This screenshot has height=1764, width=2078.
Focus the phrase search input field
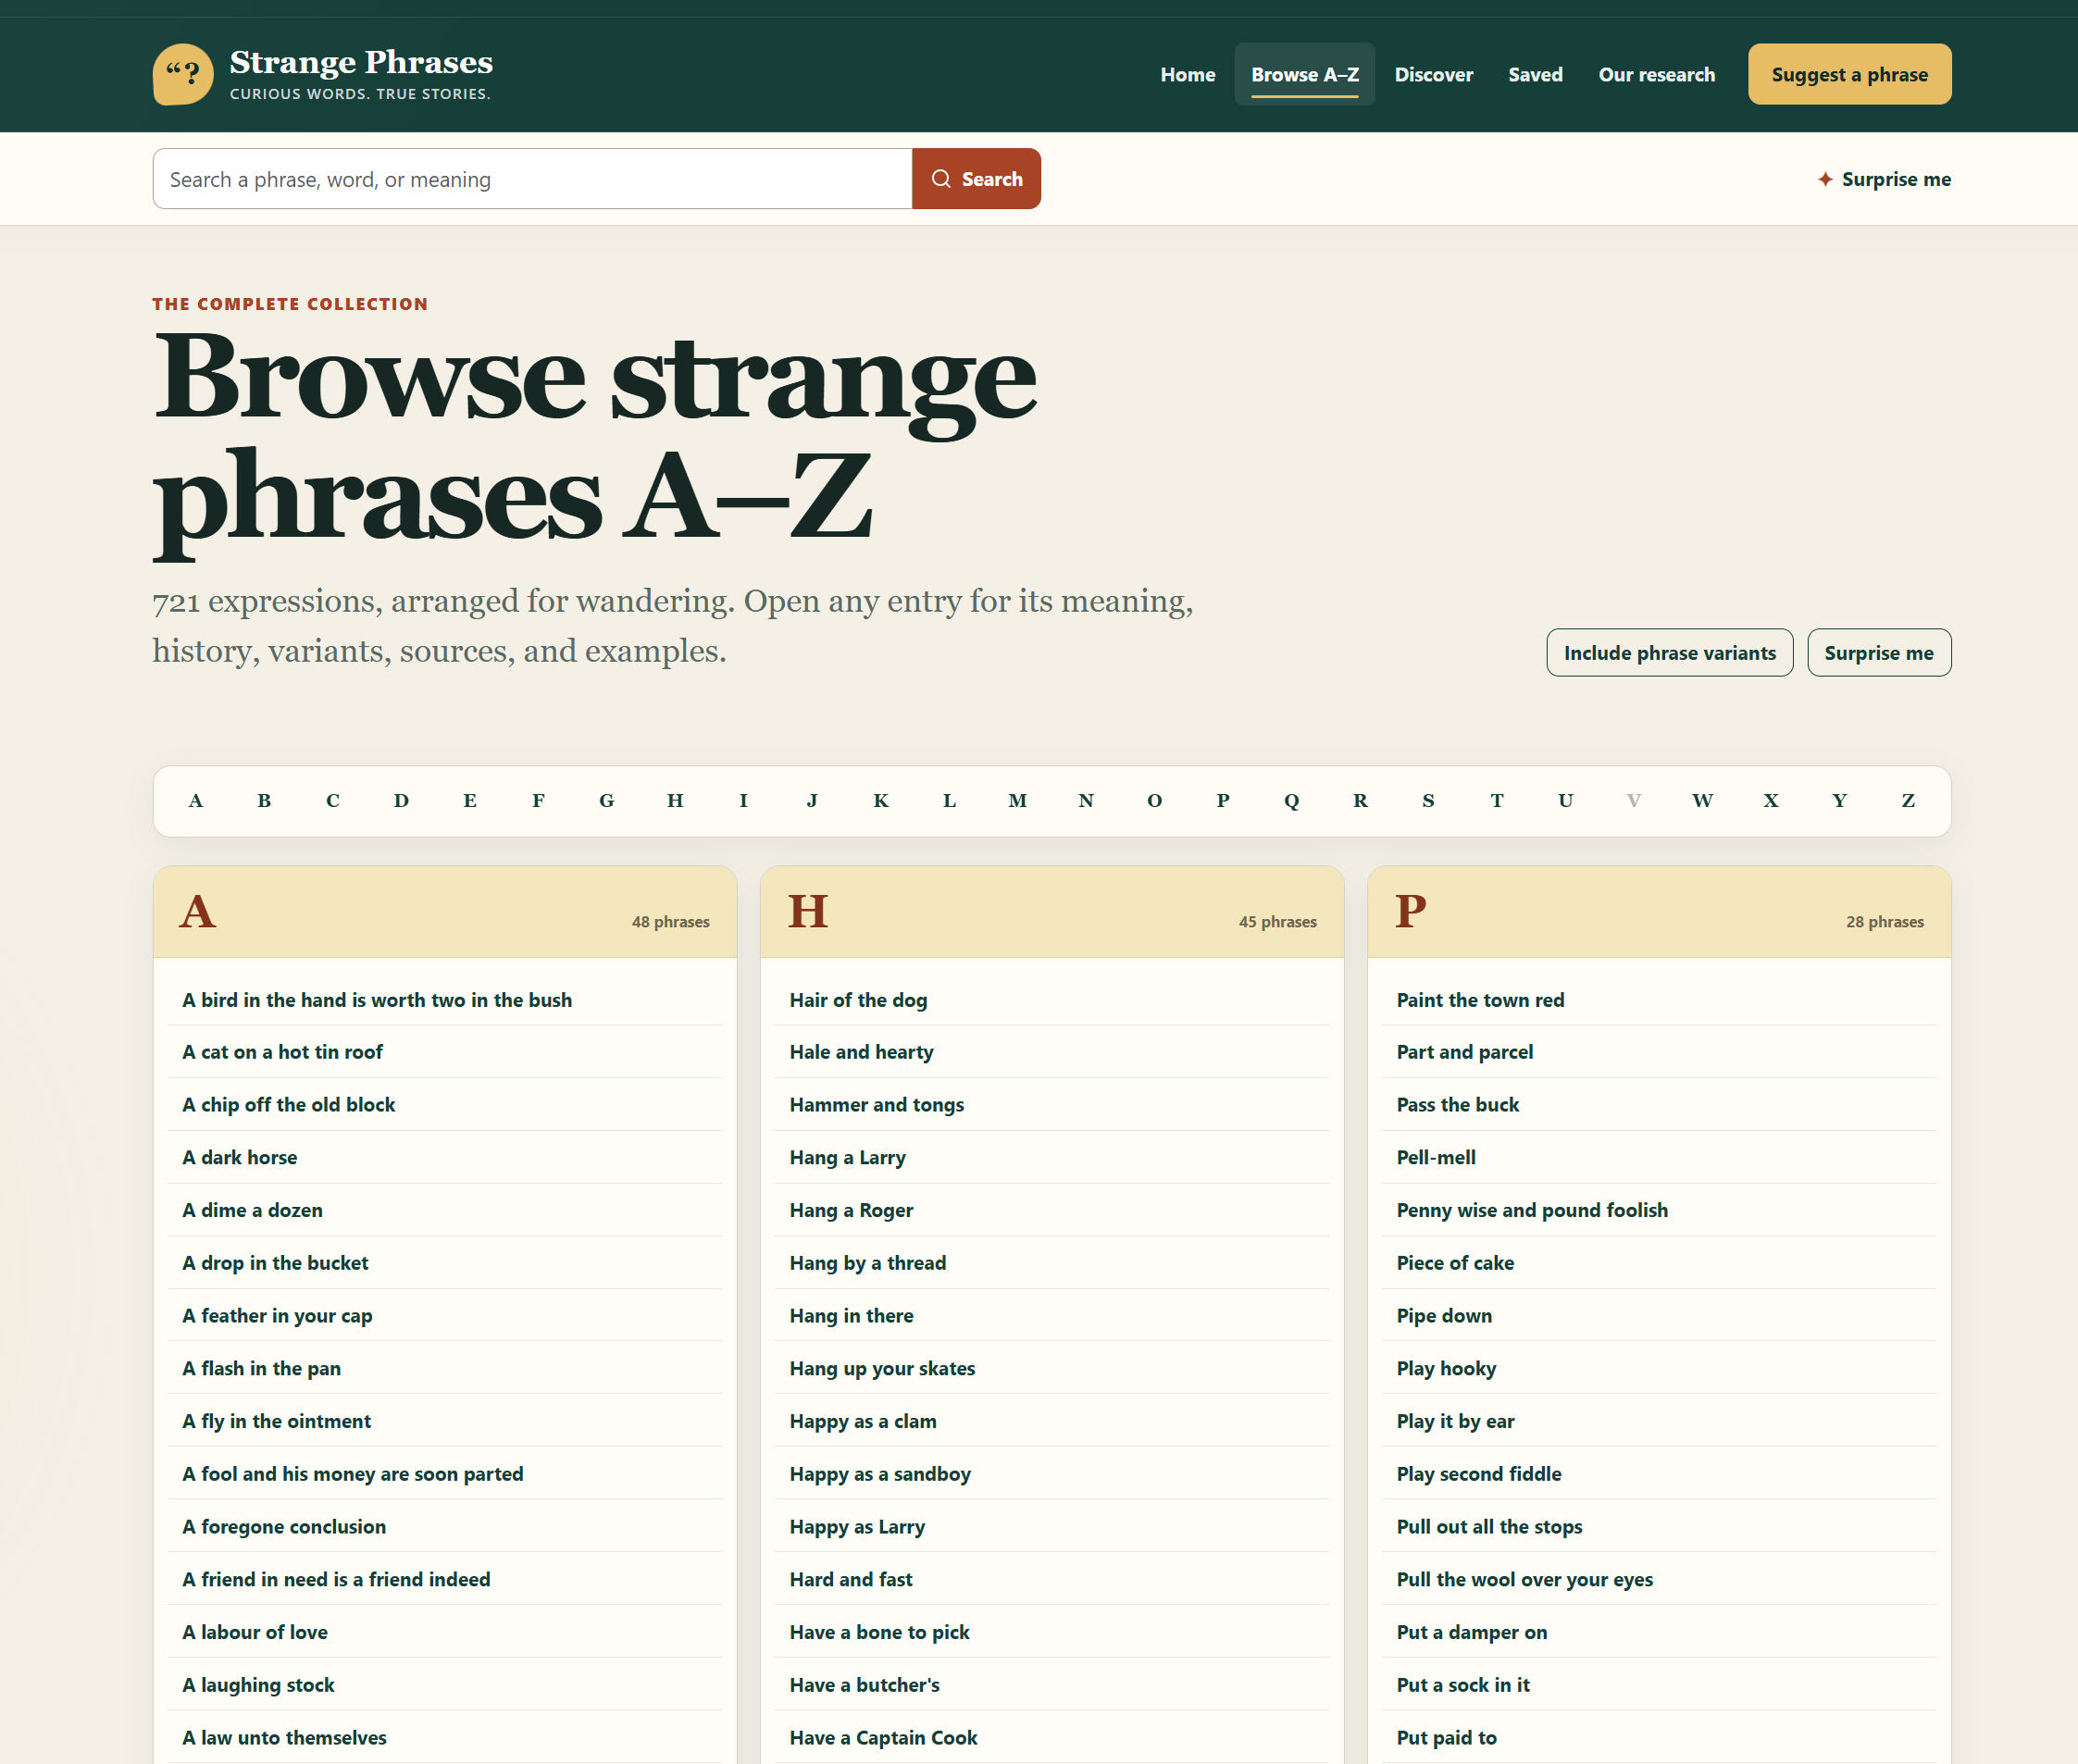click(x=532, y=179)
